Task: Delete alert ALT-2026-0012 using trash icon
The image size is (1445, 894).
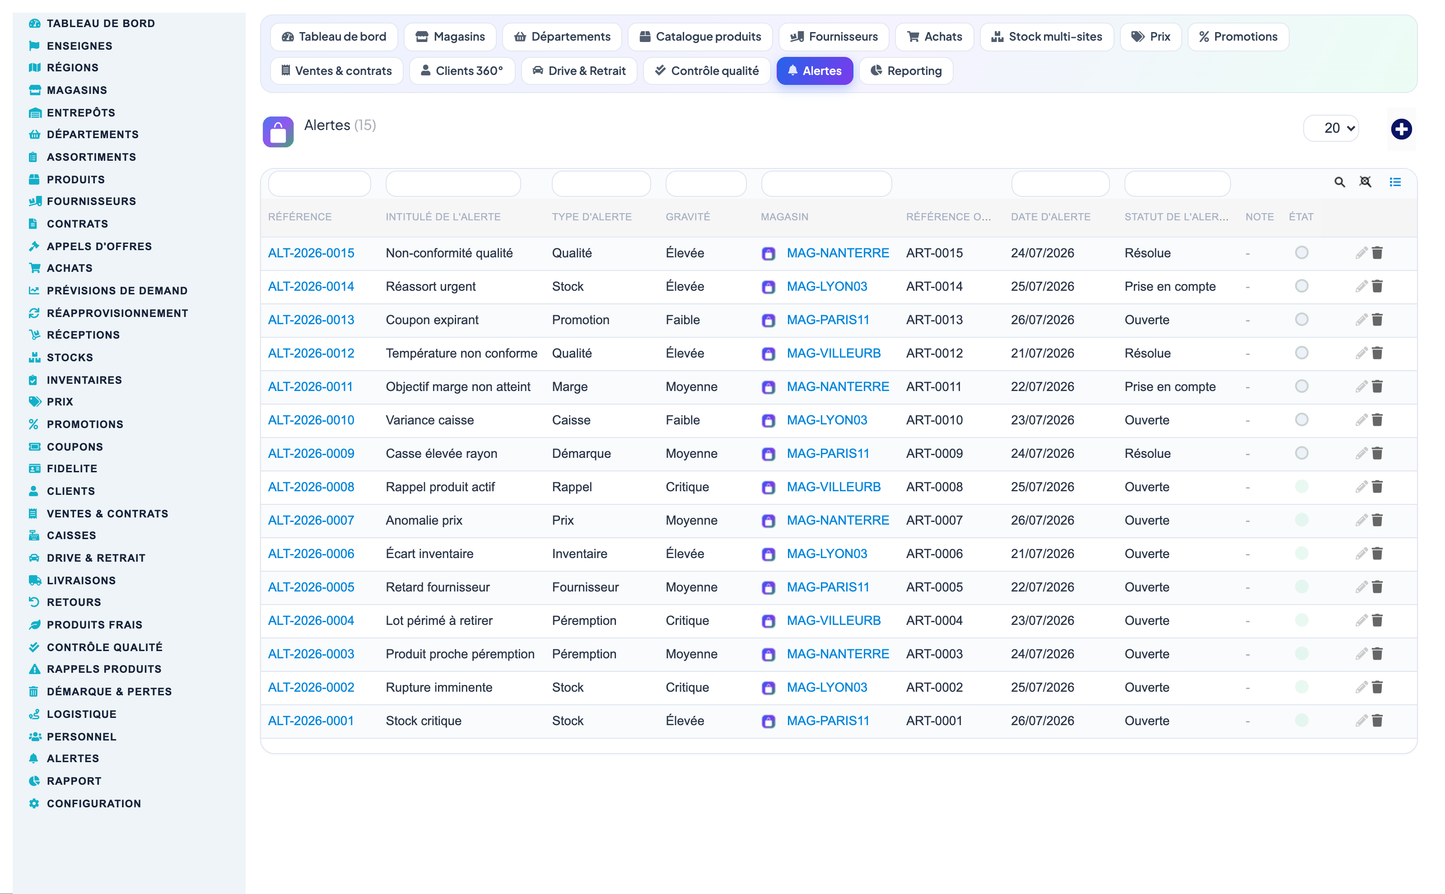Action: (1377, 353)
